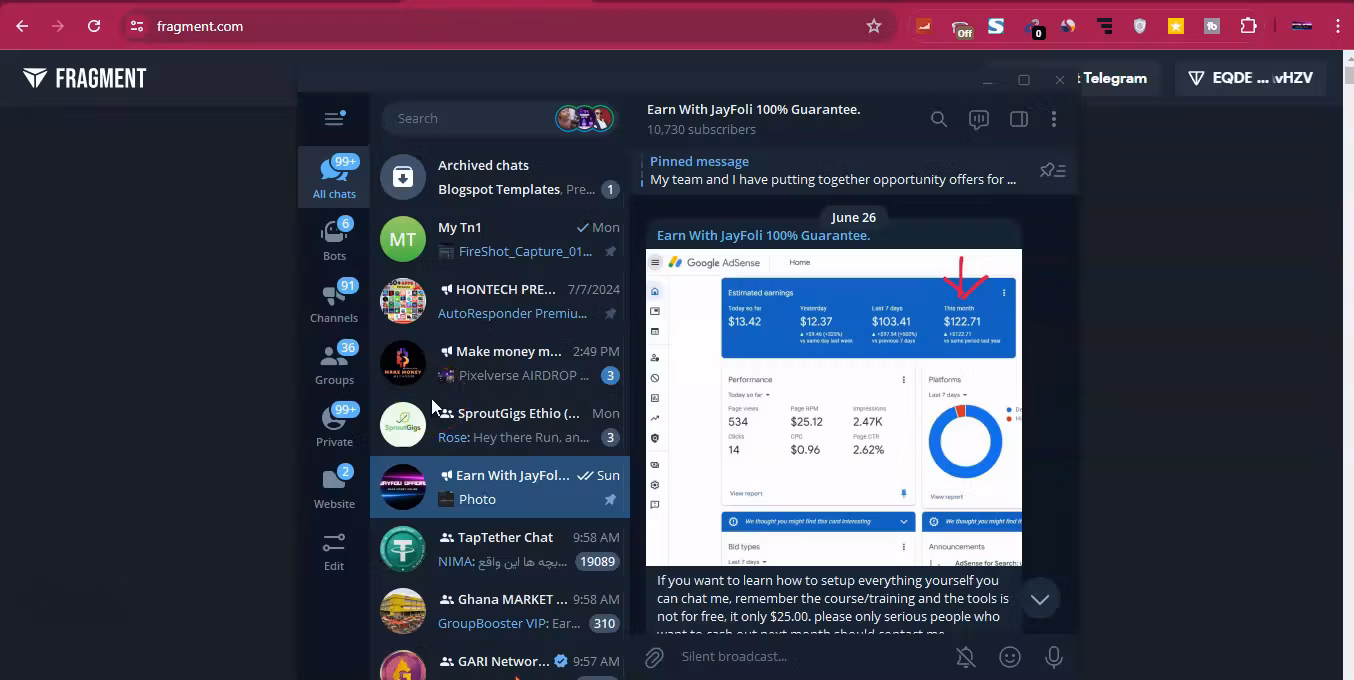Open stories avatars beside search box

(584, 118)
